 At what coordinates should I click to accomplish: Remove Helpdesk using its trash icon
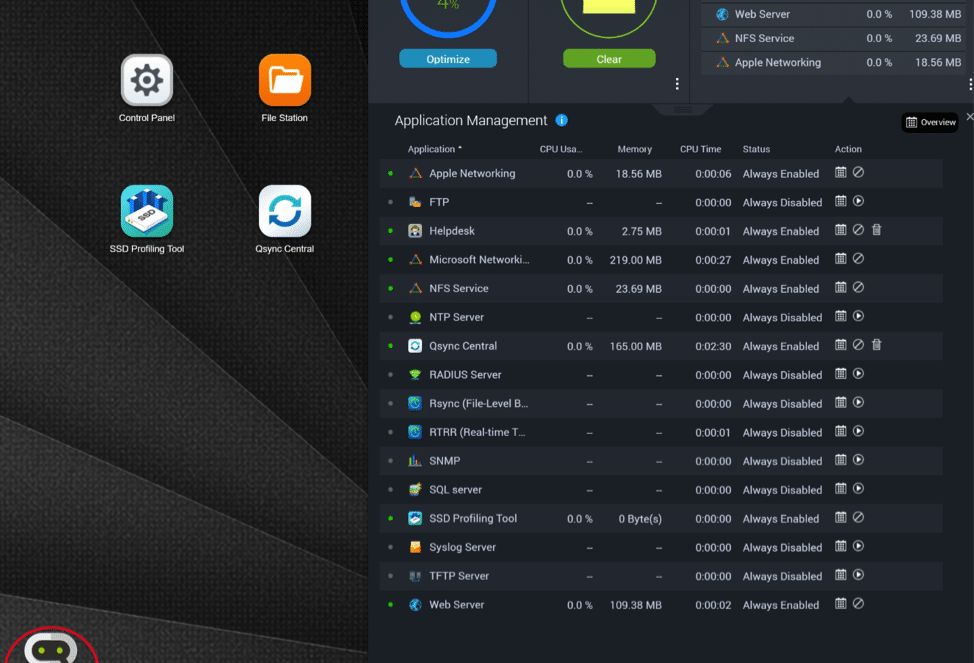pos(876,230)
